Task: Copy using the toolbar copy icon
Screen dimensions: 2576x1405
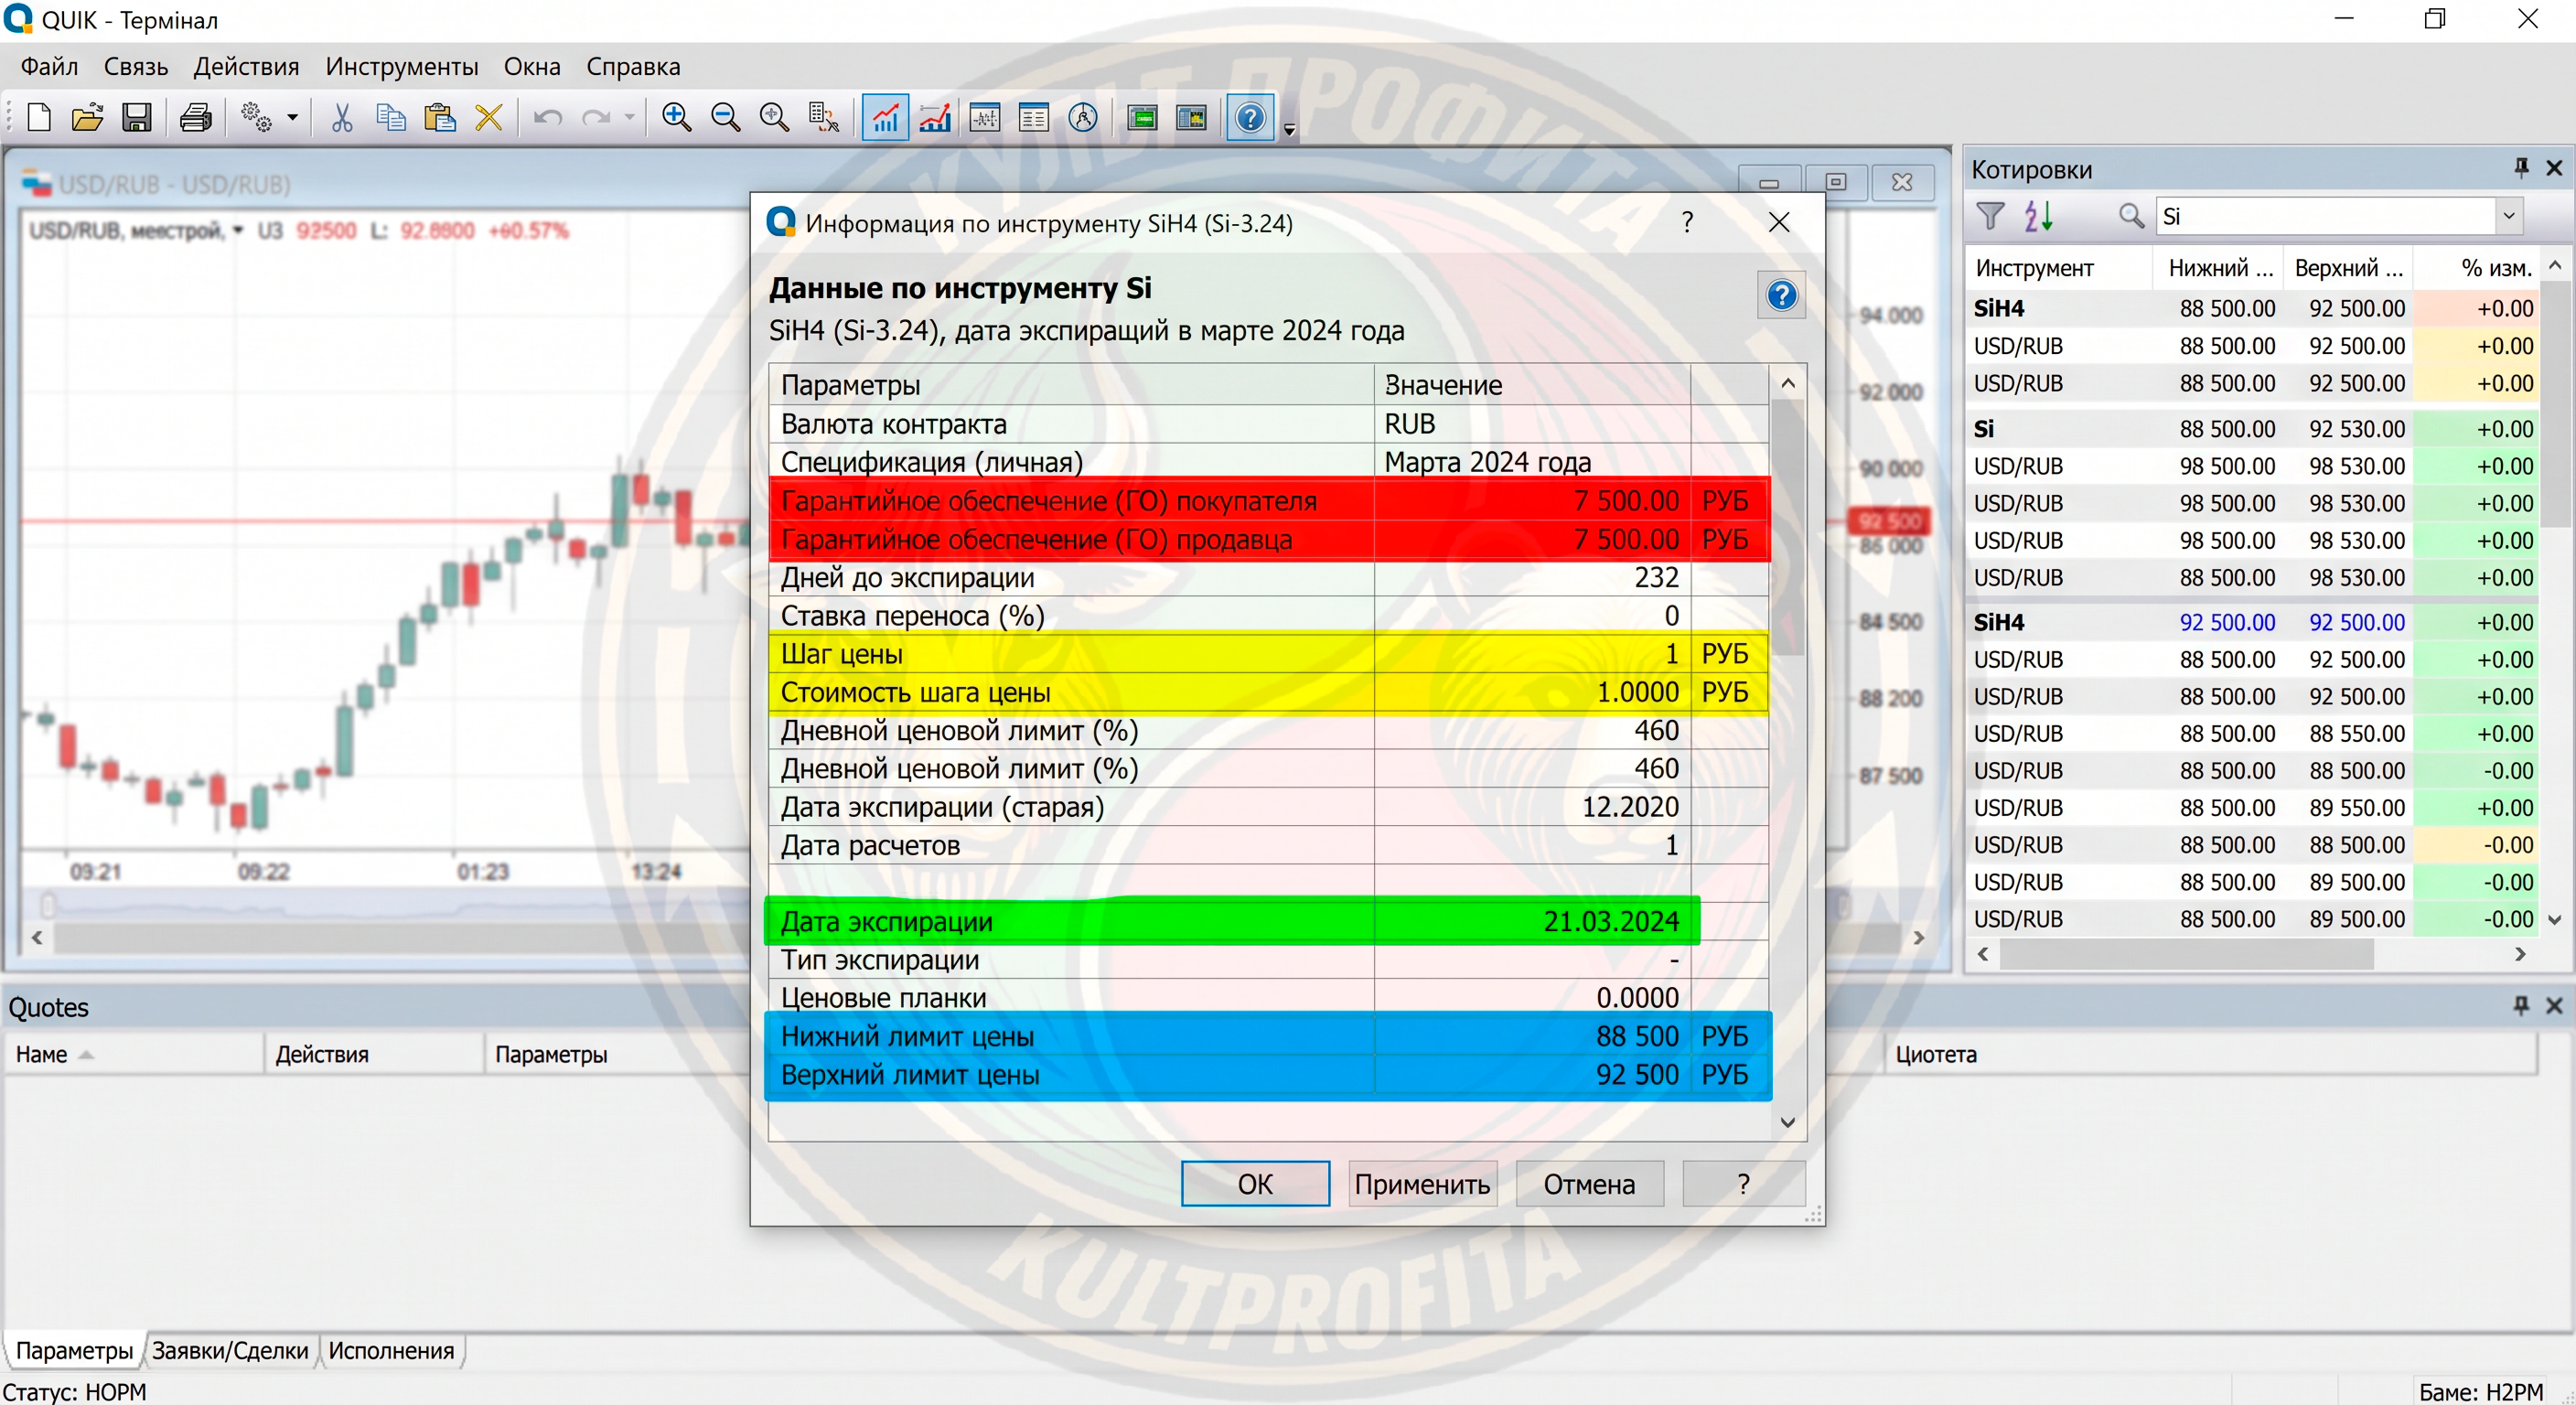Action: (x=391, y=118)
